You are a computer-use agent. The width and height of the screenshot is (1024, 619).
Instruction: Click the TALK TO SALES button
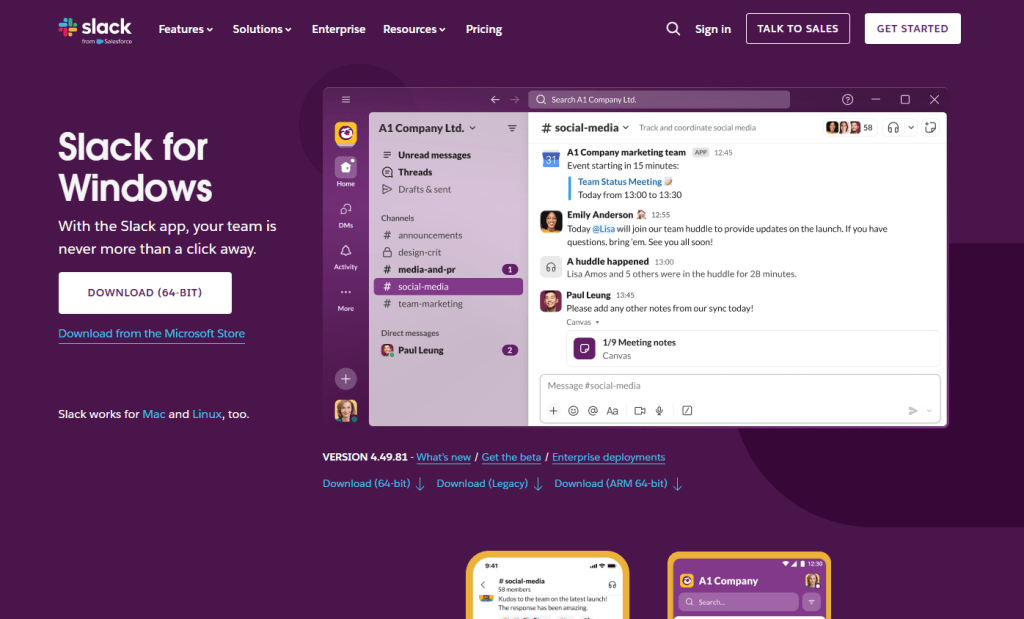tap(797, 29)
